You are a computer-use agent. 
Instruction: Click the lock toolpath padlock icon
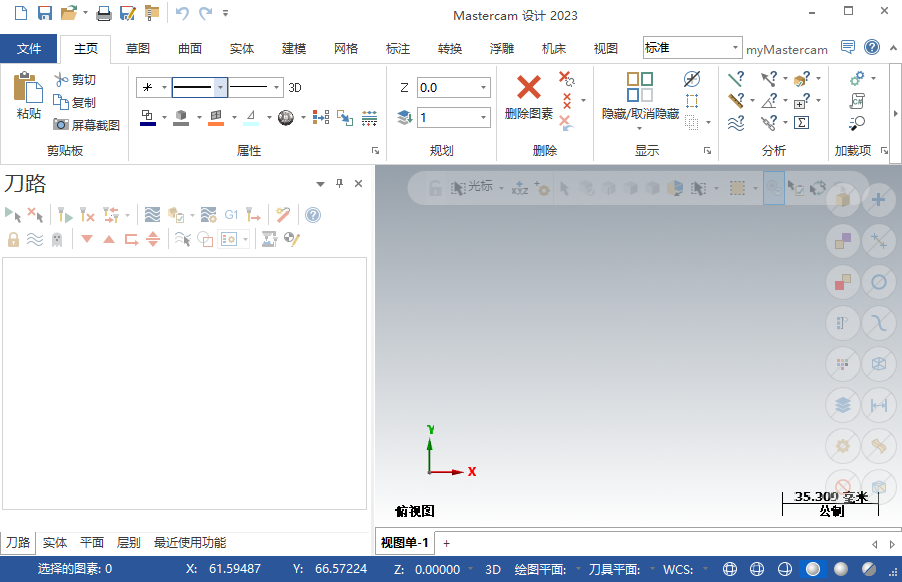(x=13, y=239)
